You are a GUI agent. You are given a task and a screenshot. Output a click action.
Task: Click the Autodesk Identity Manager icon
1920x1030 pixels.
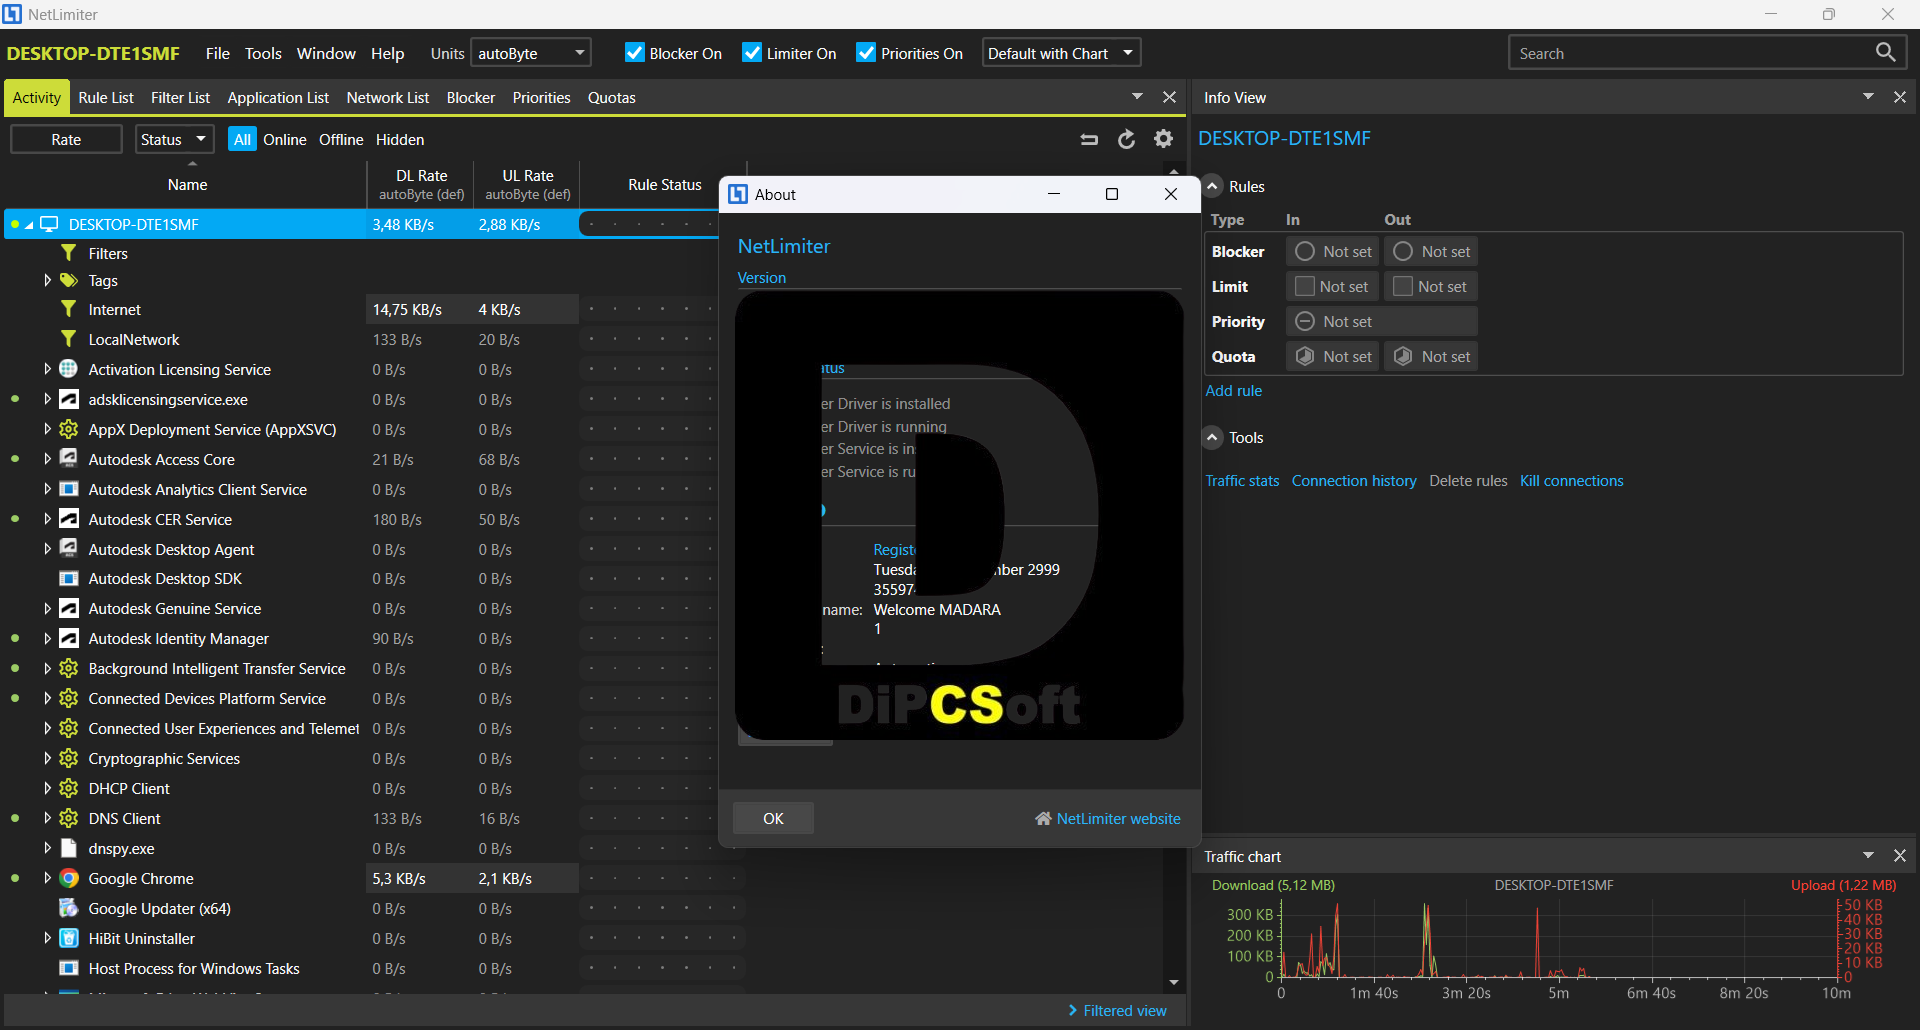[x=69, y=638]
